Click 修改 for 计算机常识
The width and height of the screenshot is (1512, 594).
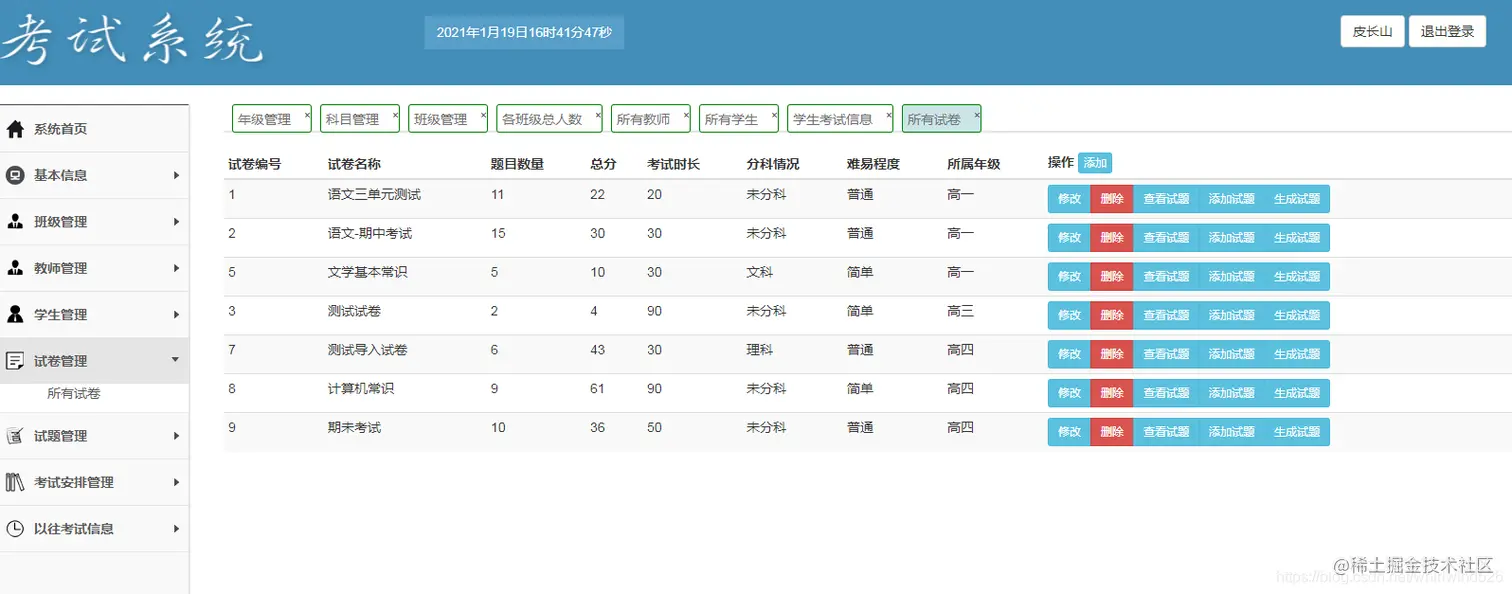pos(1069,393)
